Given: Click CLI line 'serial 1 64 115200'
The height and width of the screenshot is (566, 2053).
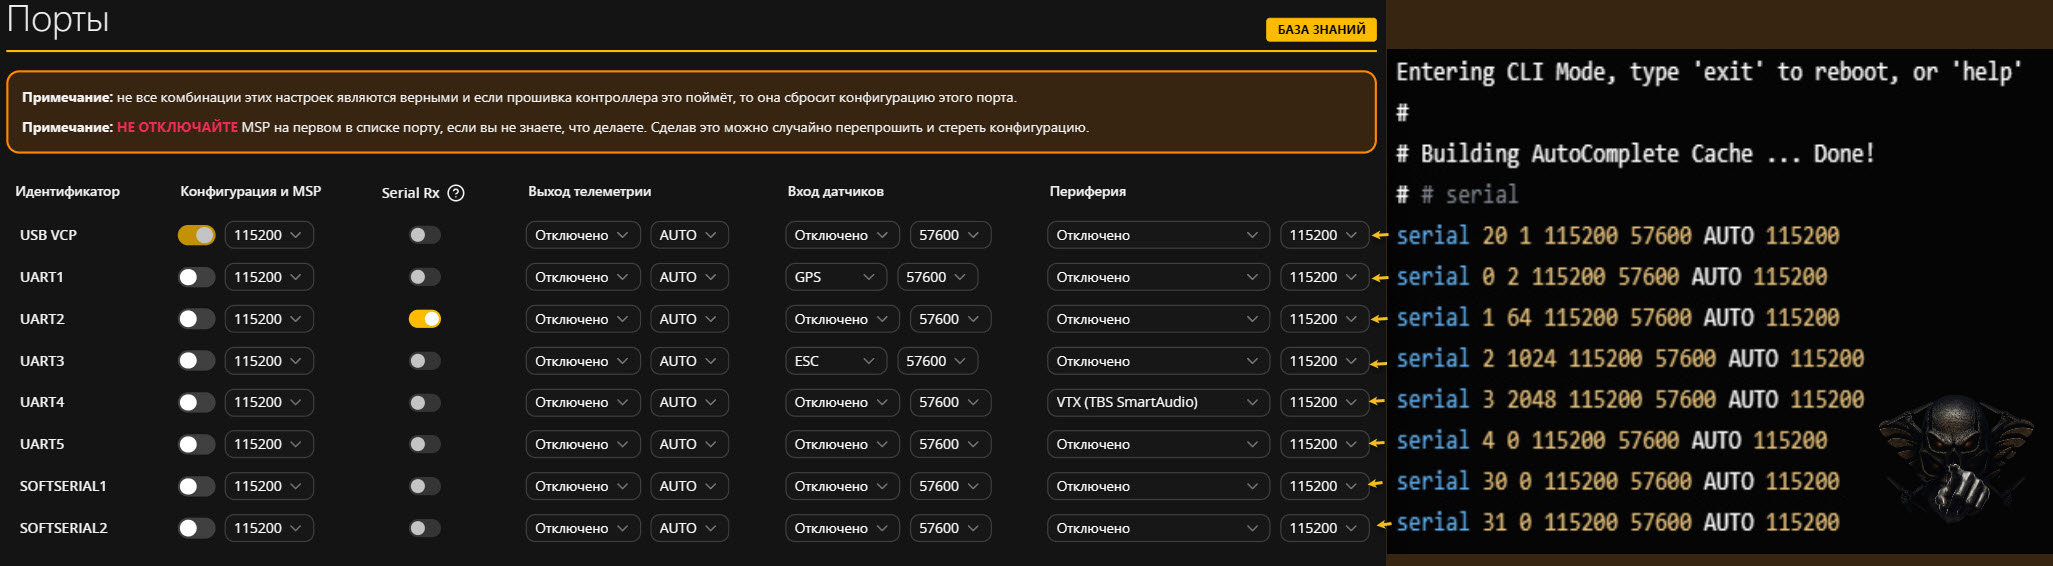Looking at the screenshot, I should coord(1618,318).
